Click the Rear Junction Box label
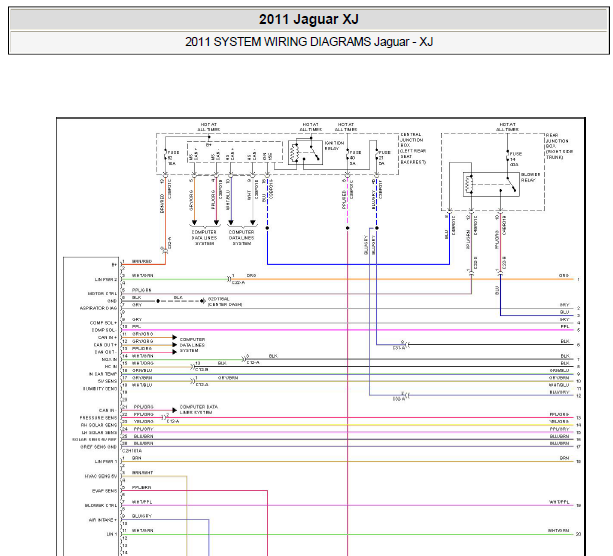The image size is (613, 556). (x=559, y=146)
